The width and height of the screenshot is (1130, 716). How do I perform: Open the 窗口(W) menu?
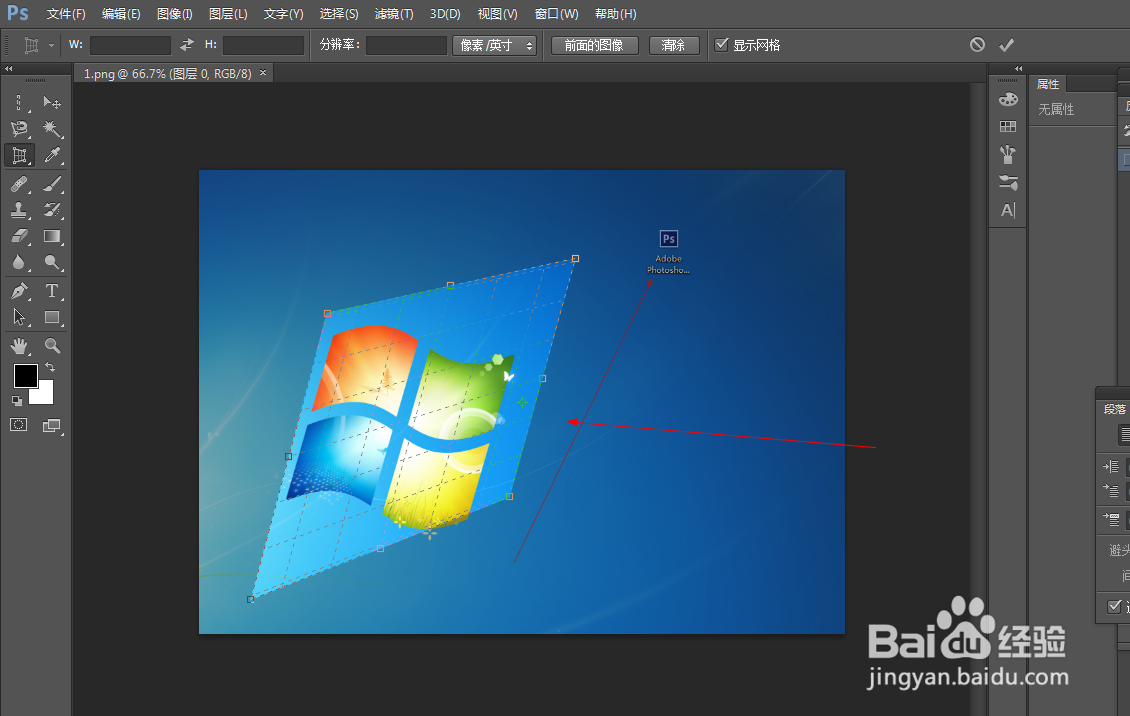(x=556, y=14)
